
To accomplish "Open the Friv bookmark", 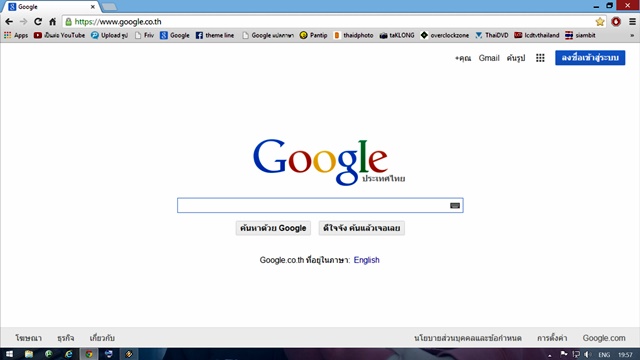I will (x=144, y=36).
